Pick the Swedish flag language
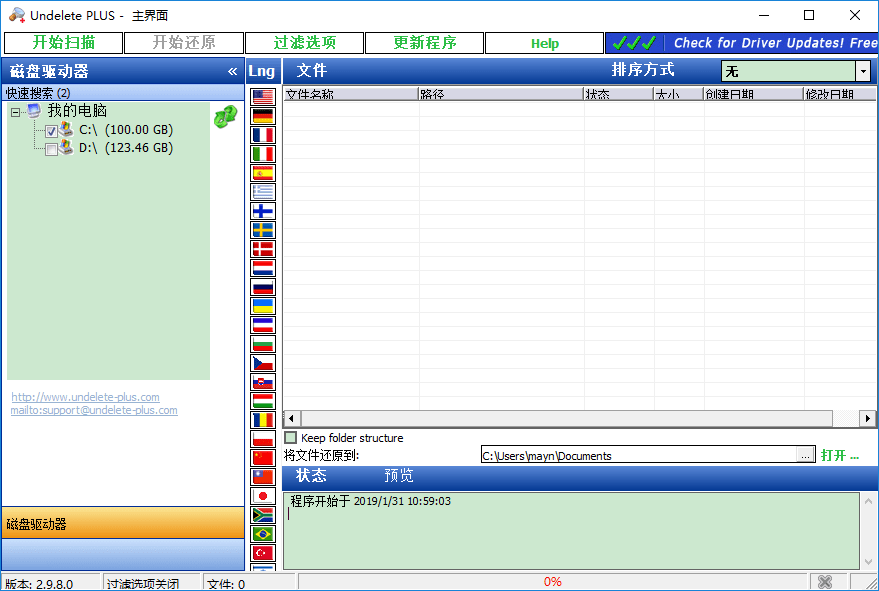The width and height of the screenshot is (879, 591). pos(263,230)
